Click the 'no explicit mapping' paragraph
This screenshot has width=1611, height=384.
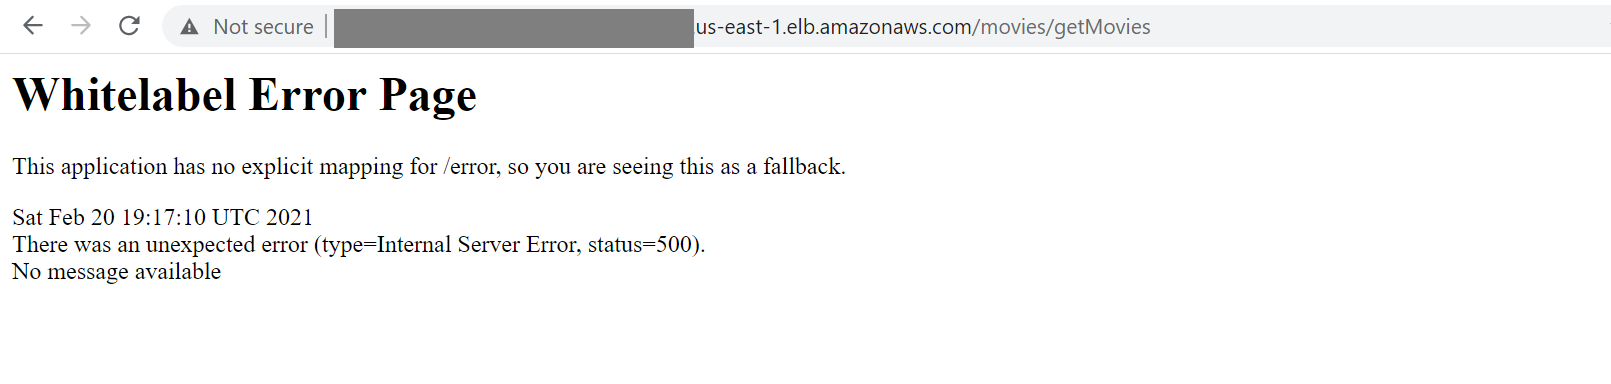tap(429, 166)
